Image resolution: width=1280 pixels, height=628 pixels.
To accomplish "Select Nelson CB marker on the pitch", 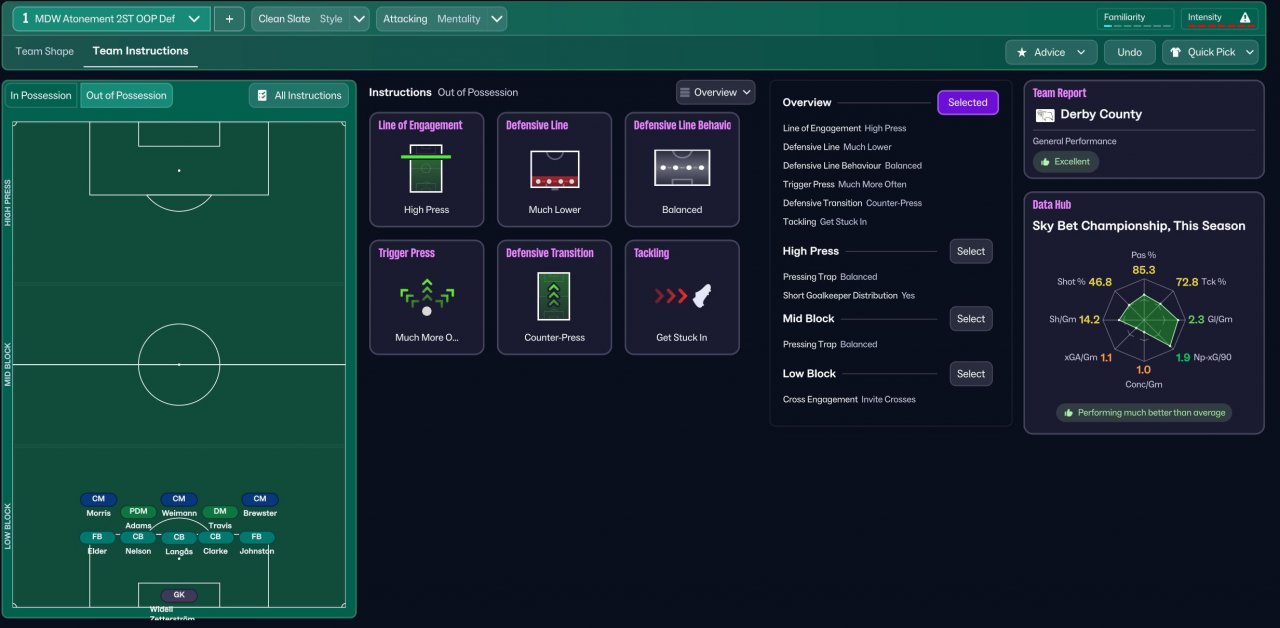I will pyautogui.click(x=138, y=537).
